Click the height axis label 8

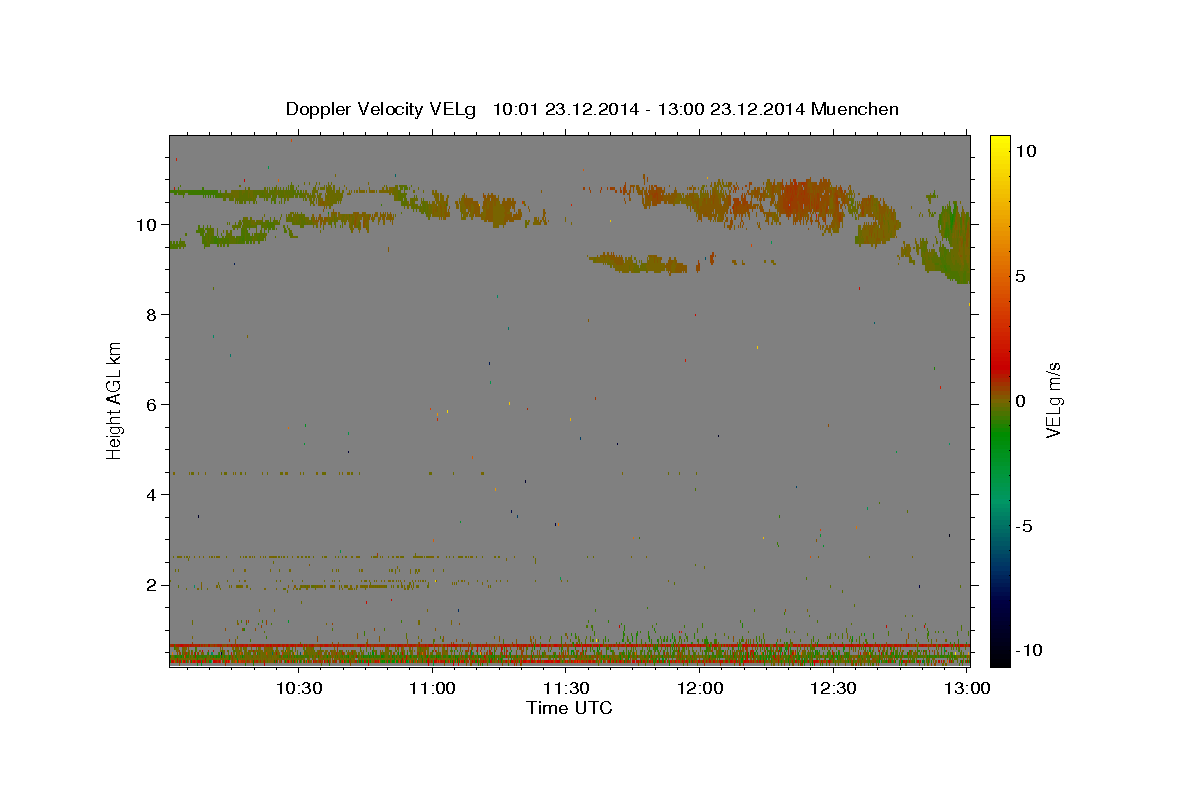point(153,314)
